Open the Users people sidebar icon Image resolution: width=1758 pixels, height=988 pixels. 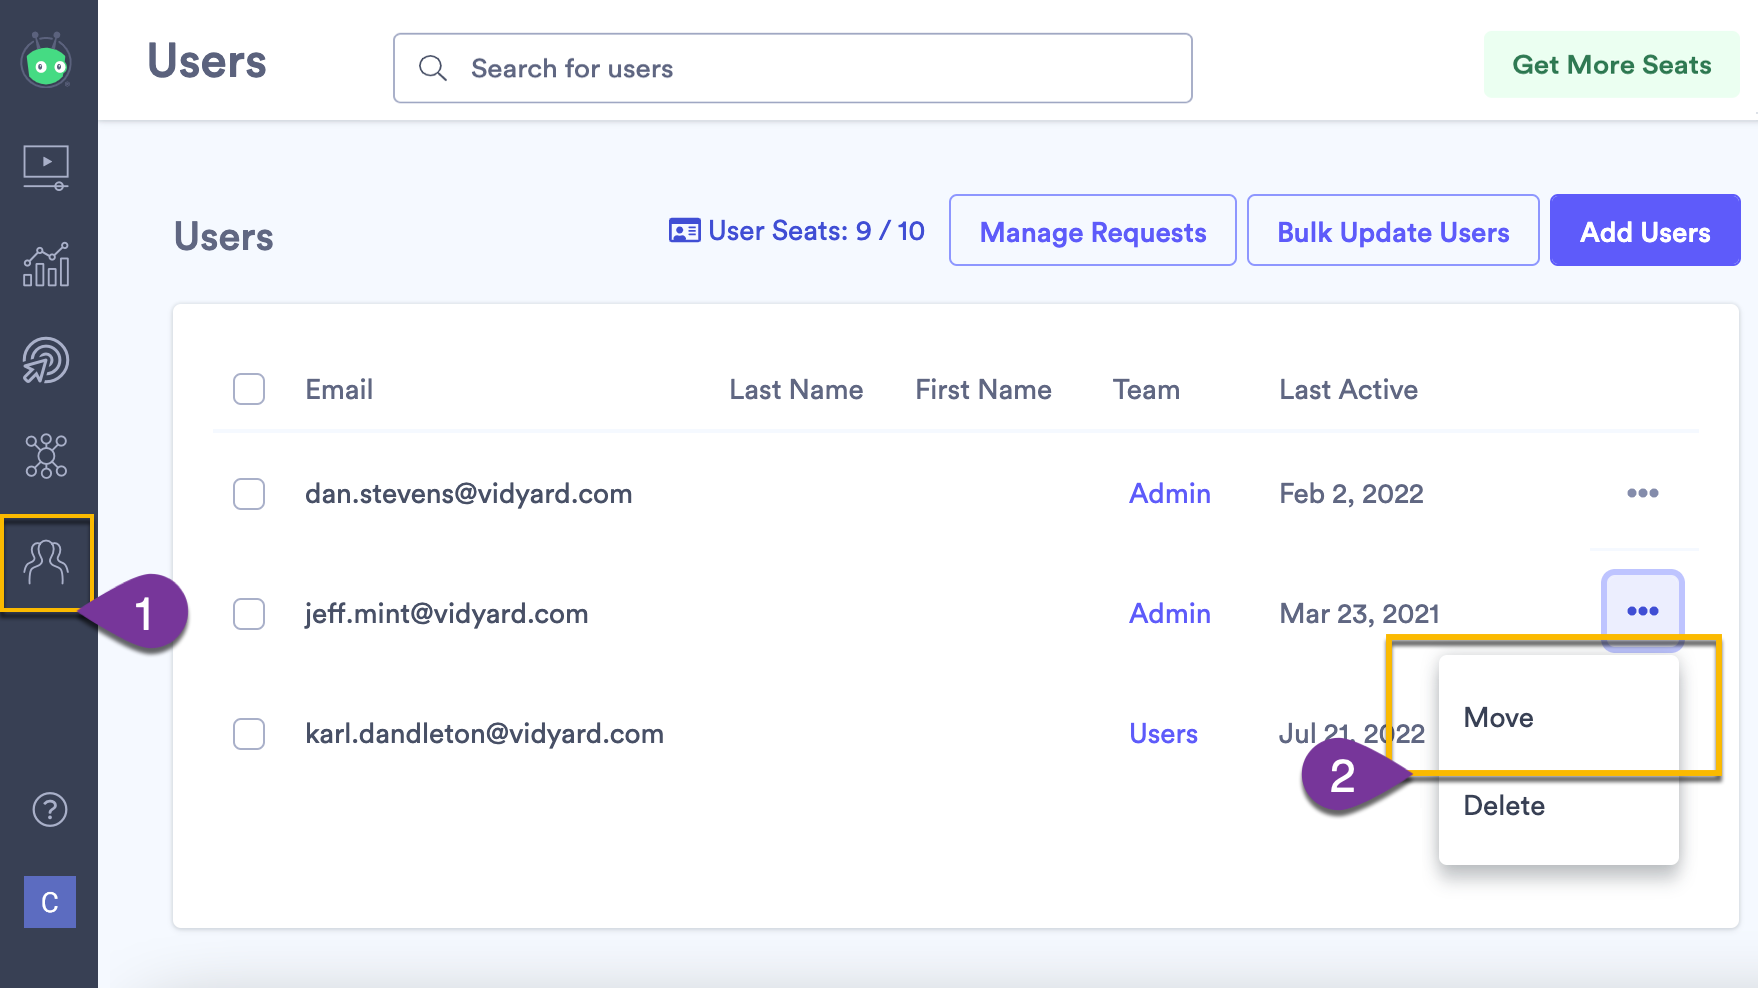point(46,562)
